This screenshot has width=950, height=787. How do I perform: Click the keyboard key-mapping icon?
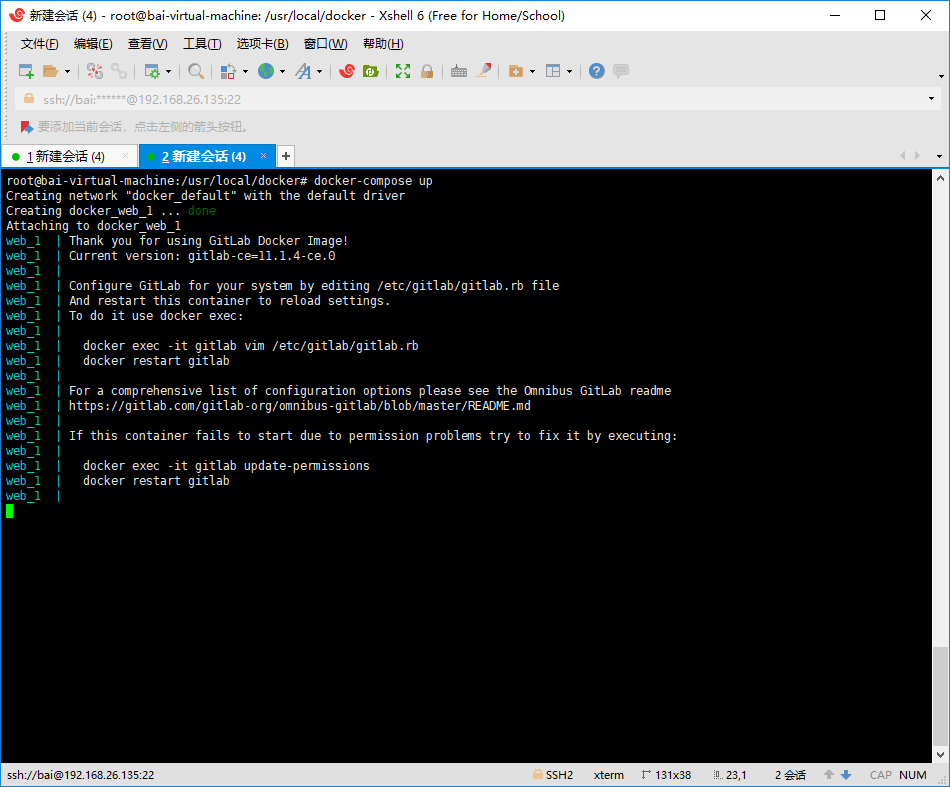(459, 71)
